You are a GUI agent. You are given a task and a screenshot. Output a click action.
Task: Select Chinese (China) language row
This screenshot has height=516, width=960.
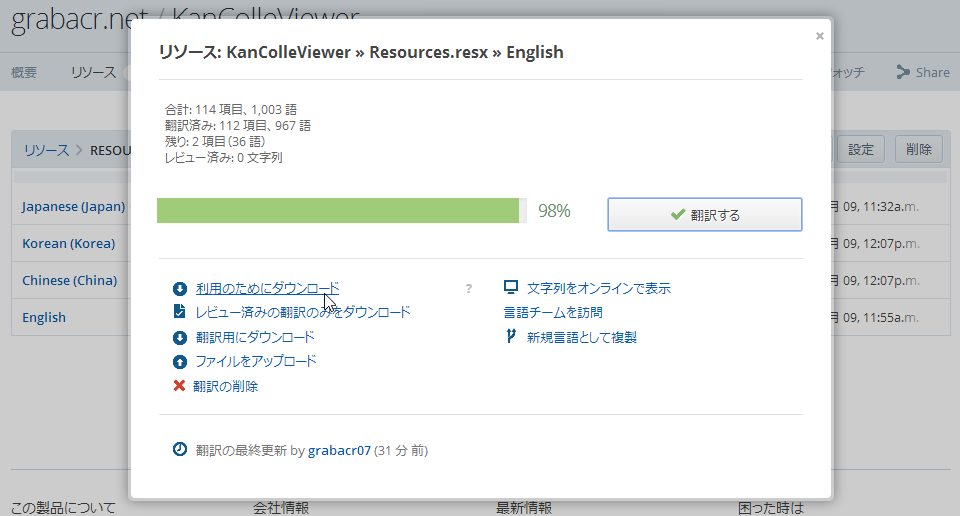70,280
